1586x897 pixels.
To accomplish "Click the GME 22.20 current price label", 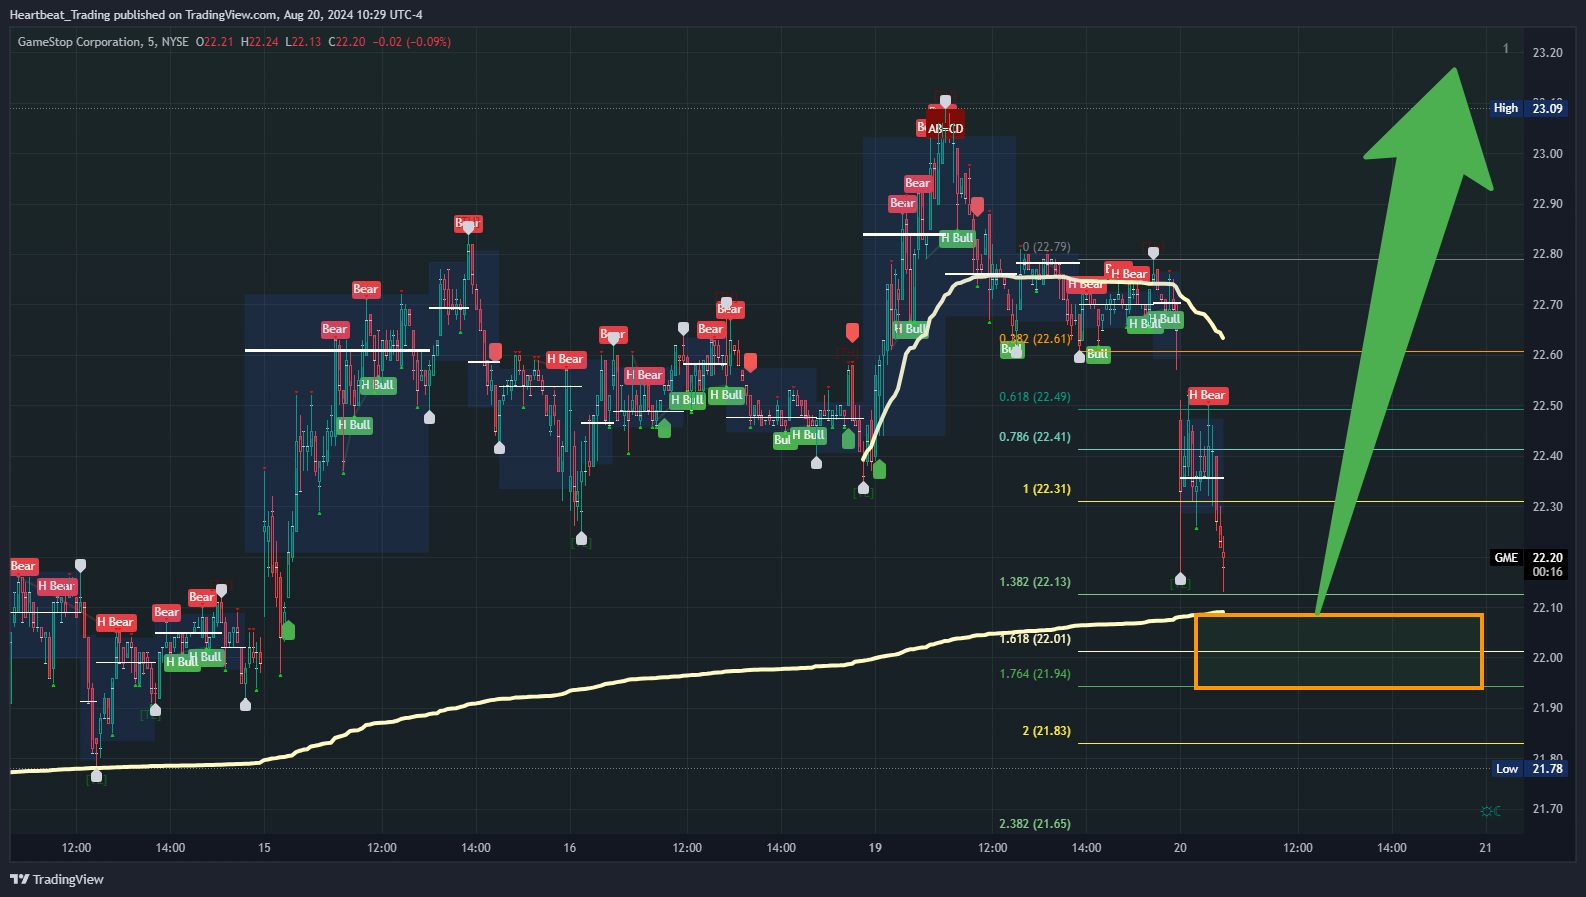I will click(1528, 558).
